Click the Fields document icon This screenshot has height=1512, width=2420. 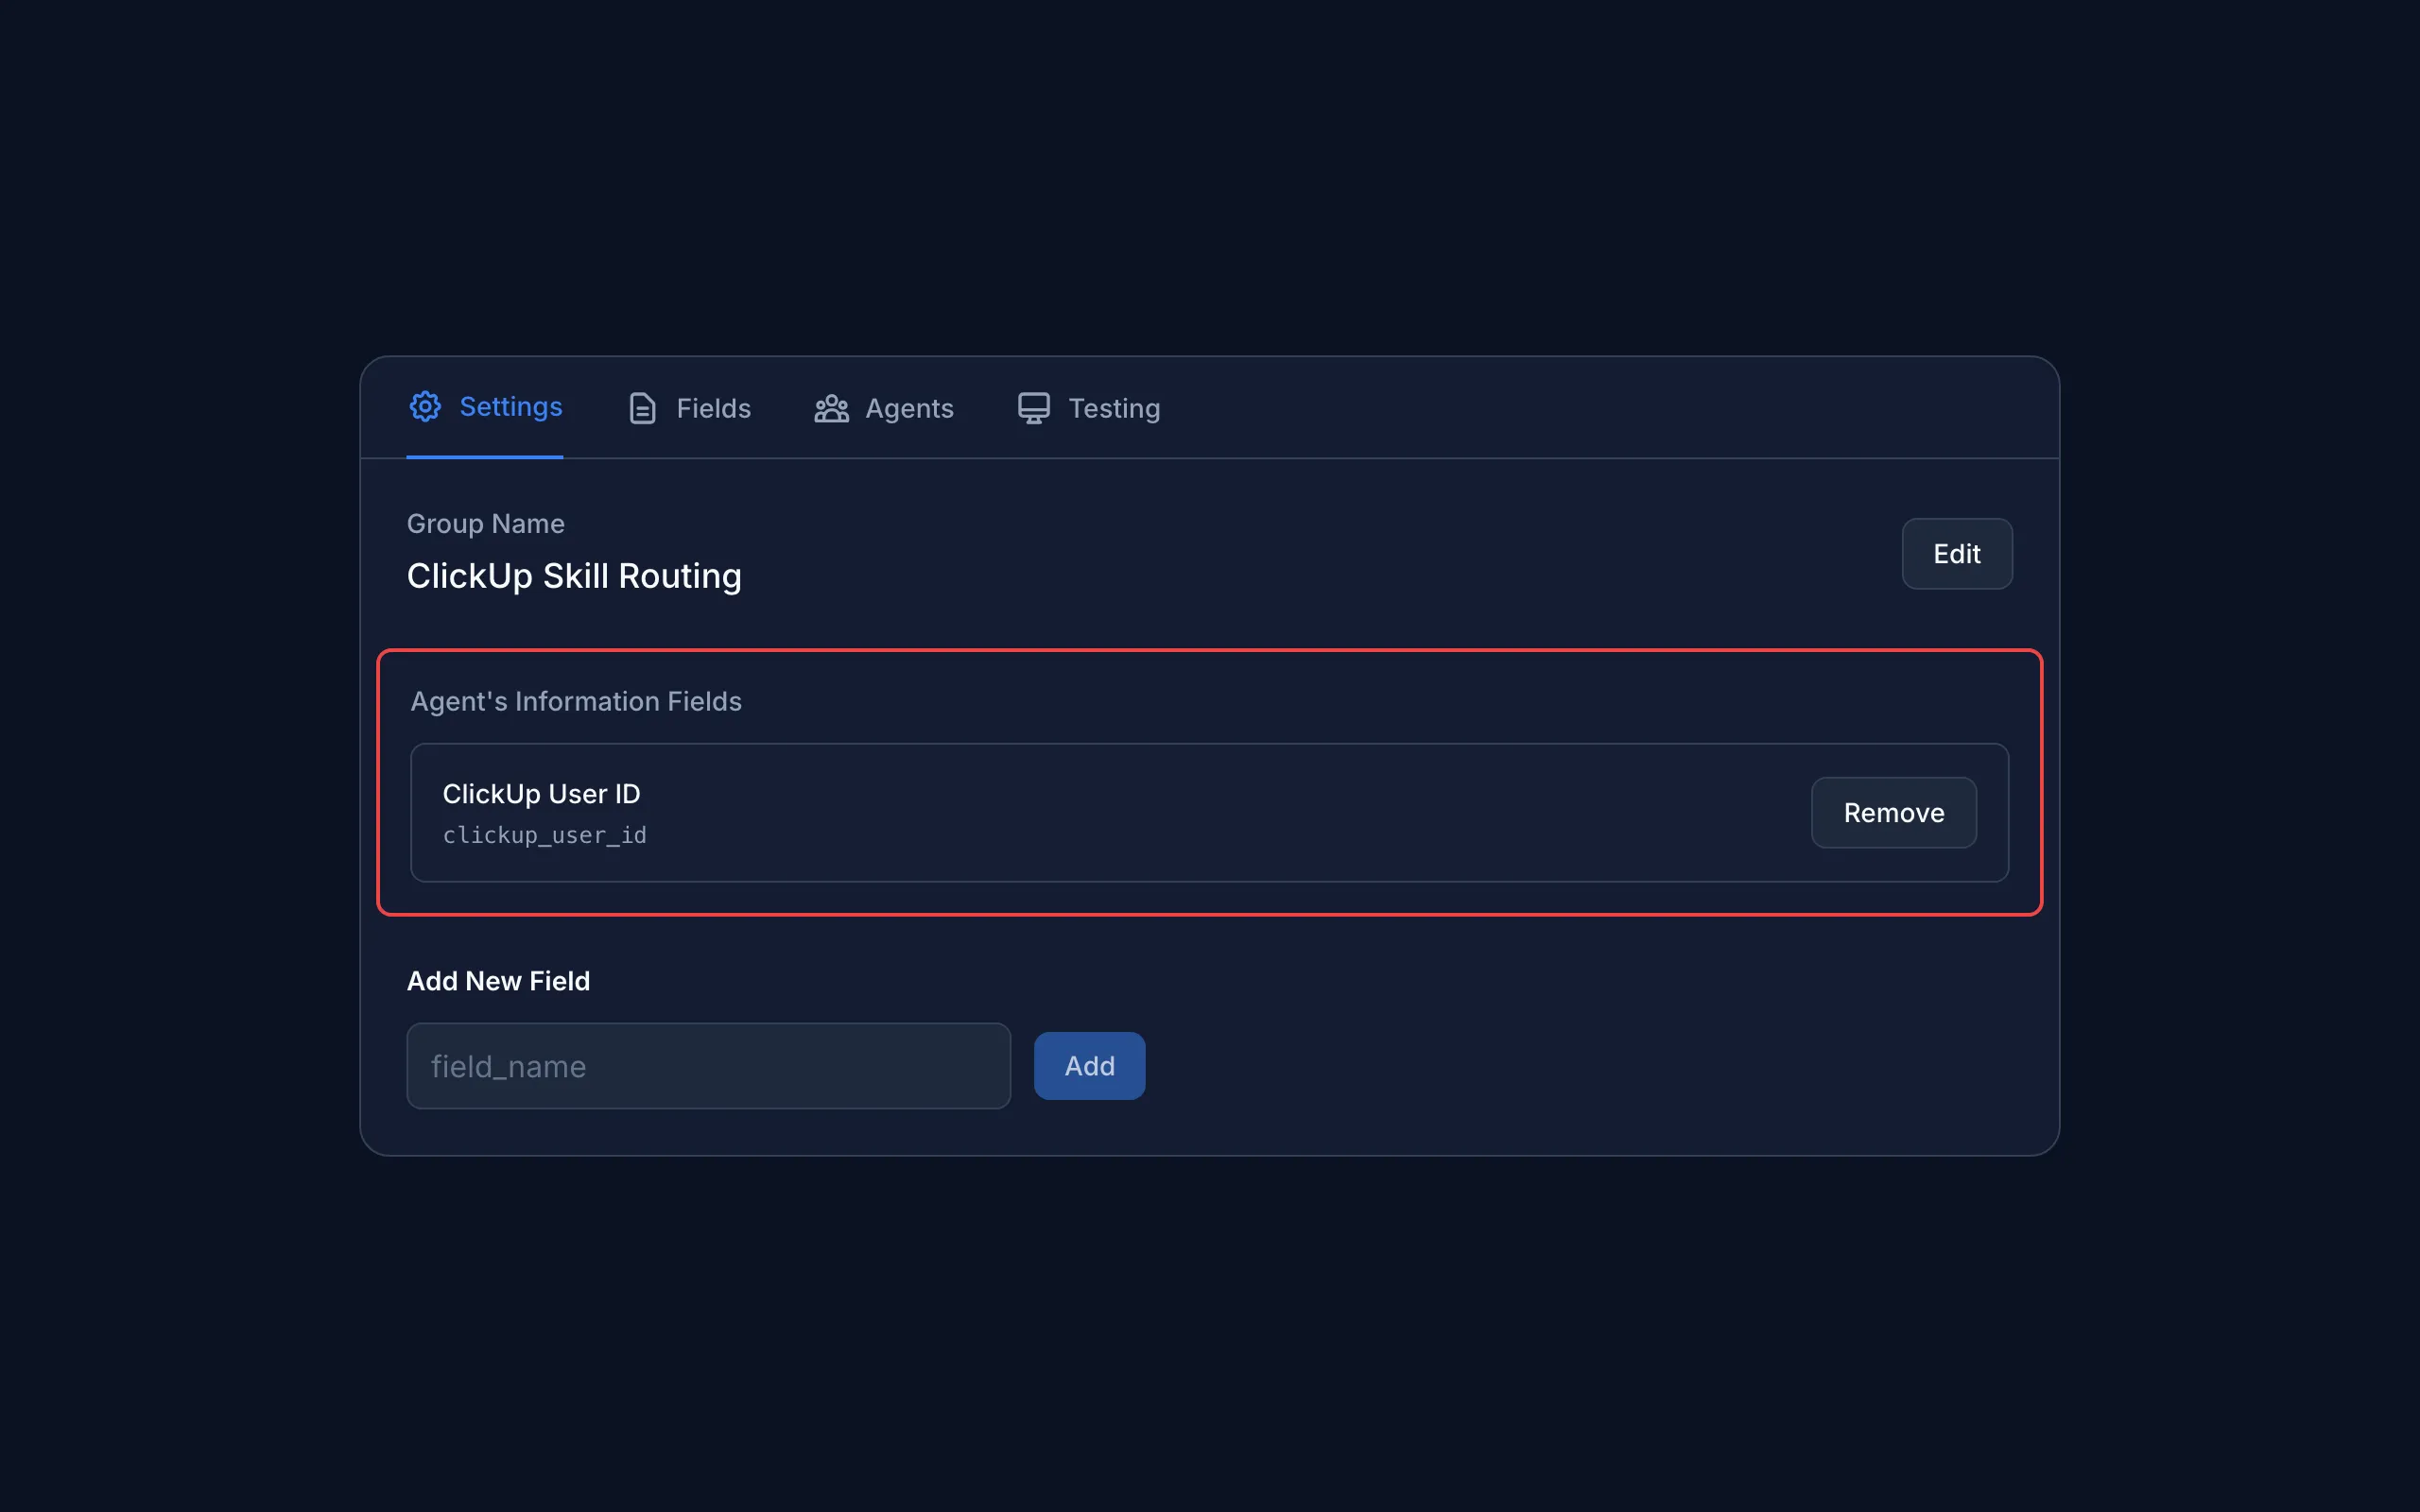[641, 407]
